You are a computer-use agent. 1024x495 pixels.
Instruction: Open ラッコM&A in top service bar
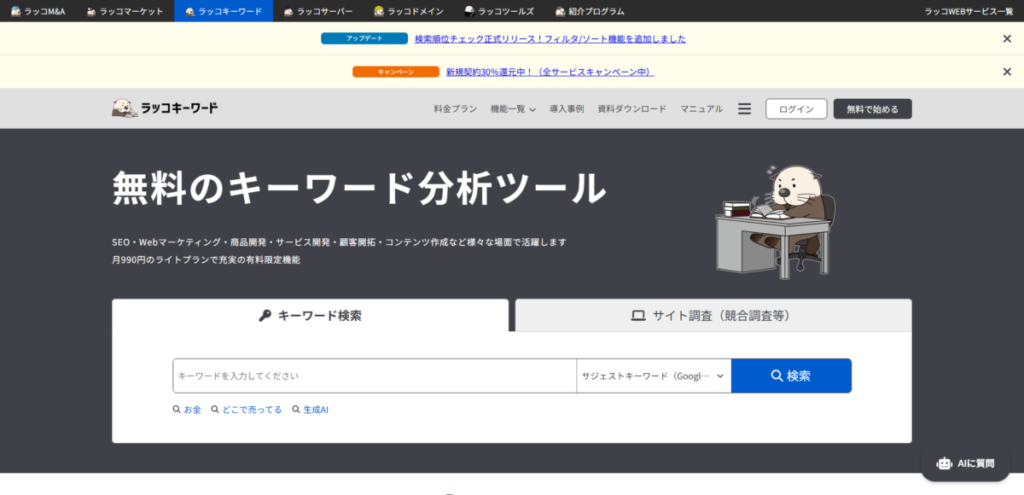(38, 11)
